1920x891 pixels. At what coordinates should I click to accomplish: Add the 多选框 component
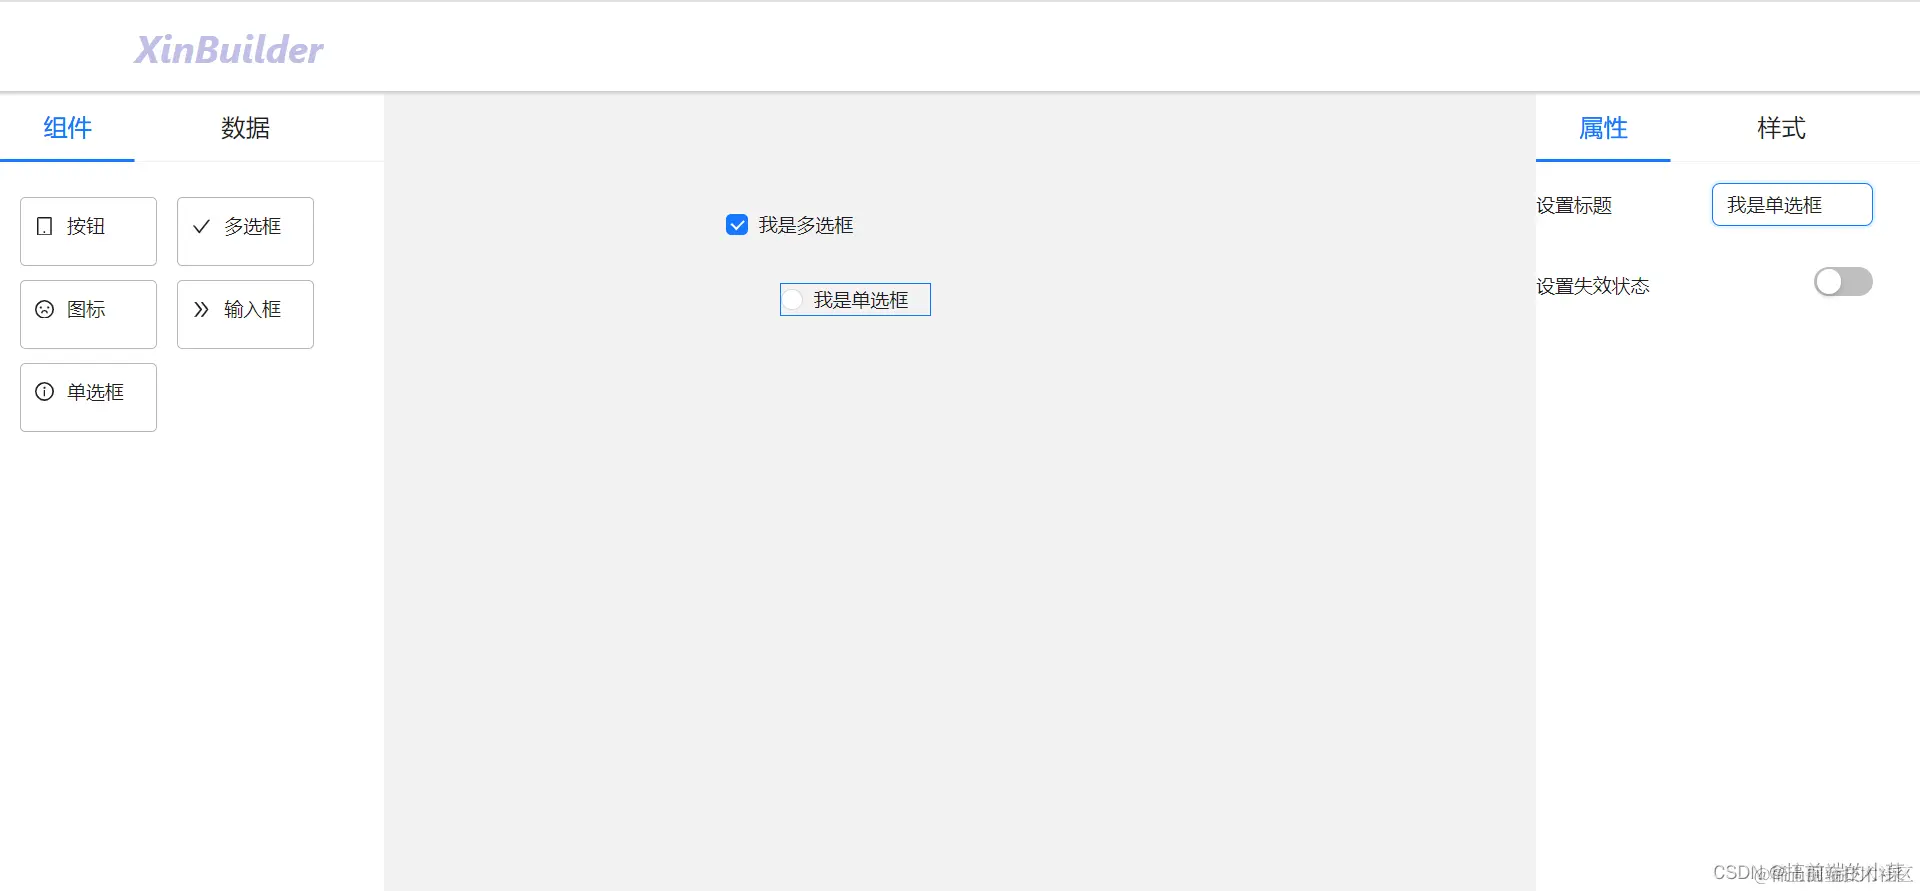tap(245, 231)
